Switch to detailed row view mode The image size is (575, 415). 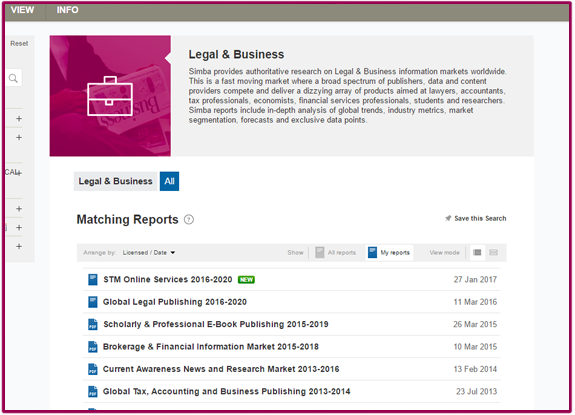tap(494, 253)
